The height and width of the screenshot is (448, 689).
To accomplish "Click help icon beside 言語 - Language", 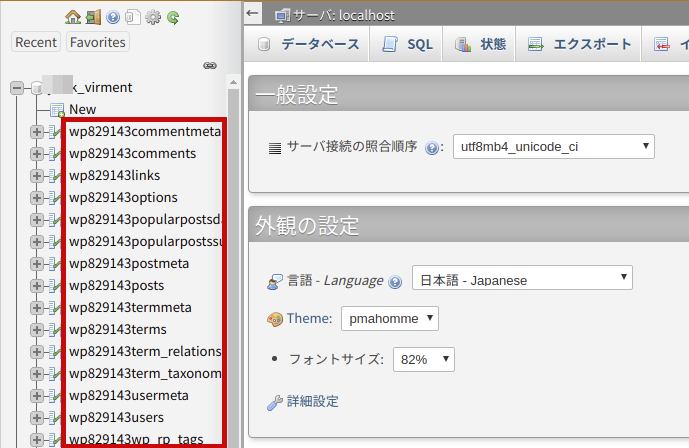I will tap(395, 282).
